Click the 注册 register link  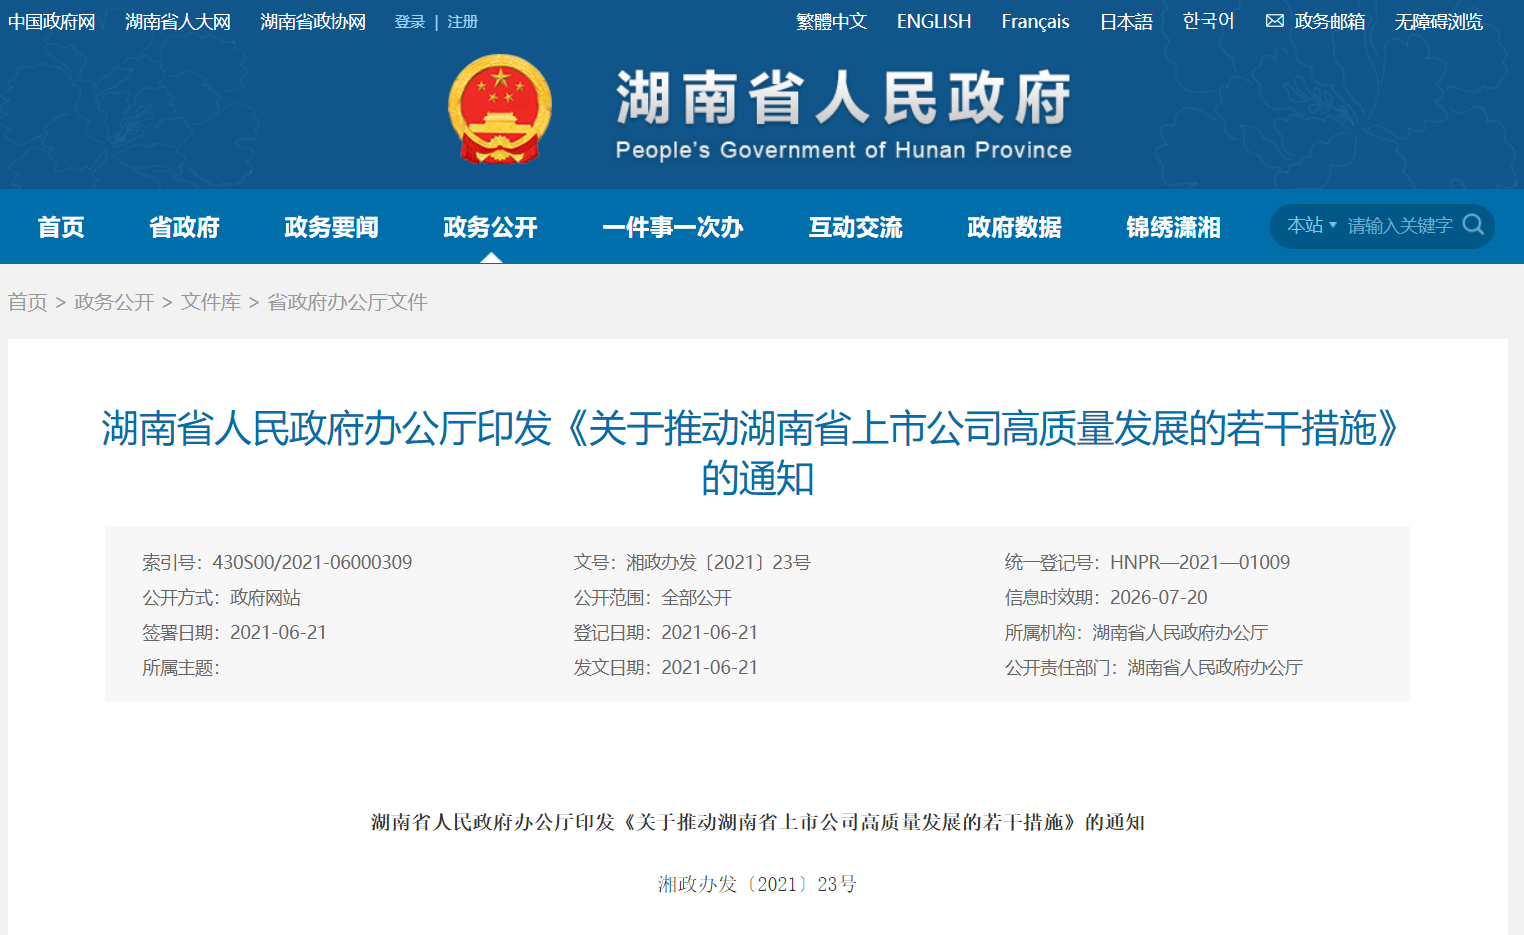click(x=462, y=22)
